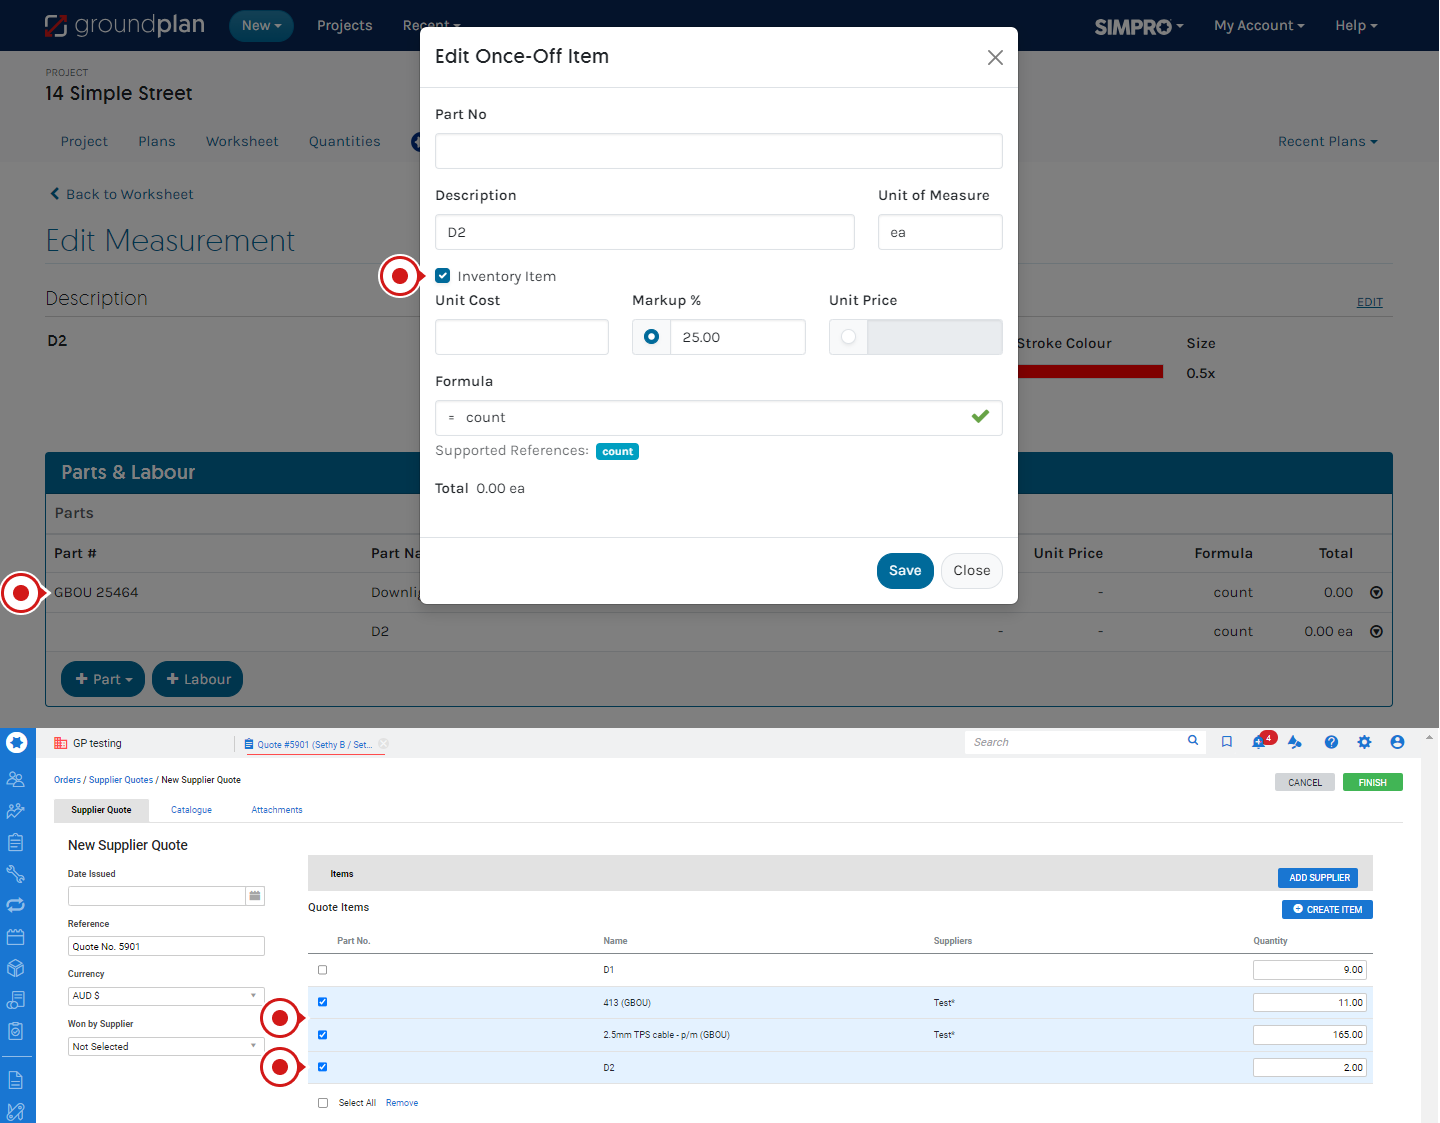Open Utilities tools icon at sidebar bottom
This screenshot has width=1440, height=1123.
click(16, 1111)
